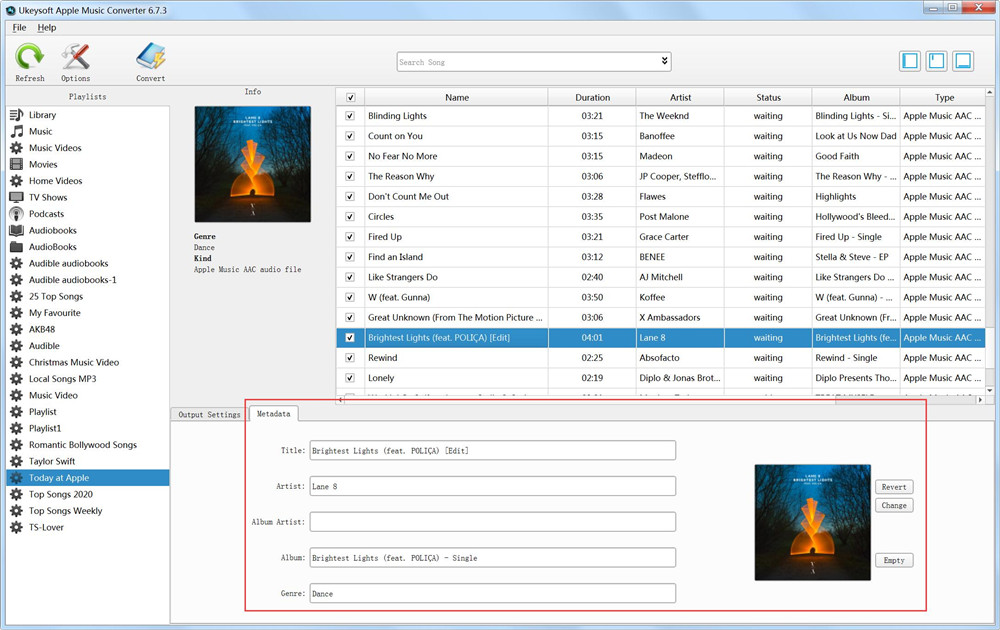Open the Options tools icon
Screen dimensions: 1000x630
[x=75, y=57]
